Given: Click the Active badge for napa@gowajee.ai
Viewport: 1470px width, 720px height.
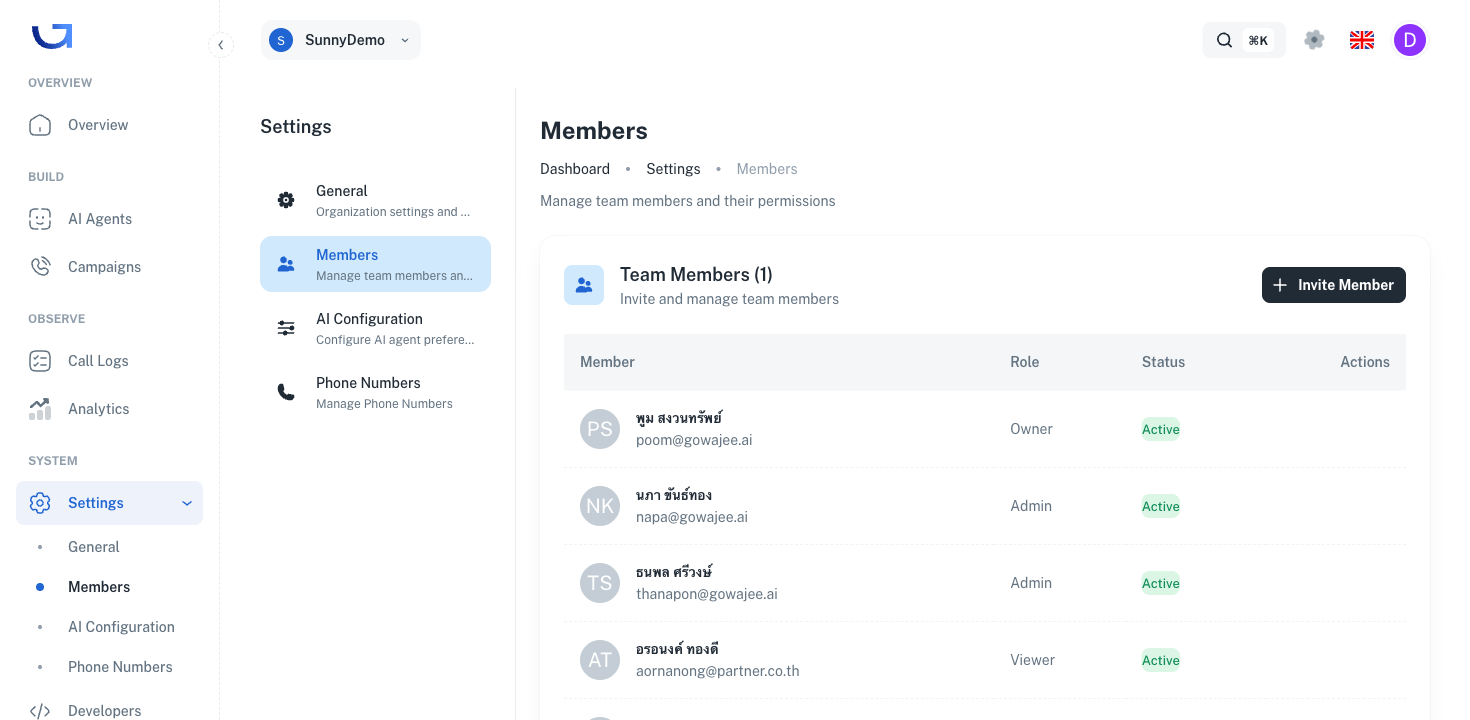Looking at the screenshot, I should pos(1161,506).
